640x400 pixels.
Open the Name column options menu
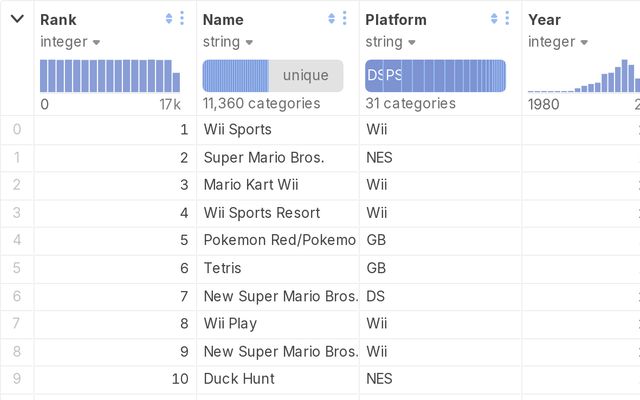(344, 19)
